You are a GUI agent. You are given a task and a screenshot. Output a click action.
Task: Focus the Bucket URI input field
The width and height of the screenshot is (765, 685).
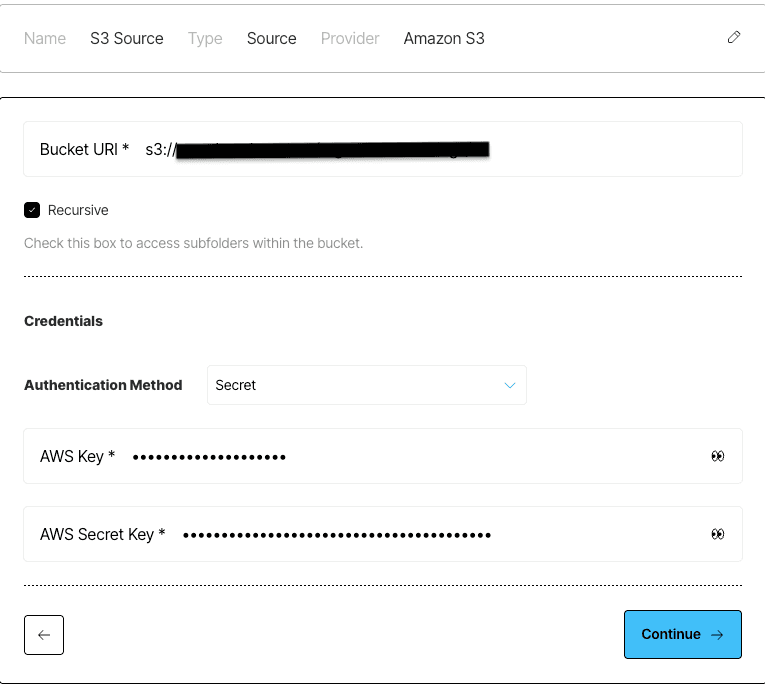coord(383,149)
